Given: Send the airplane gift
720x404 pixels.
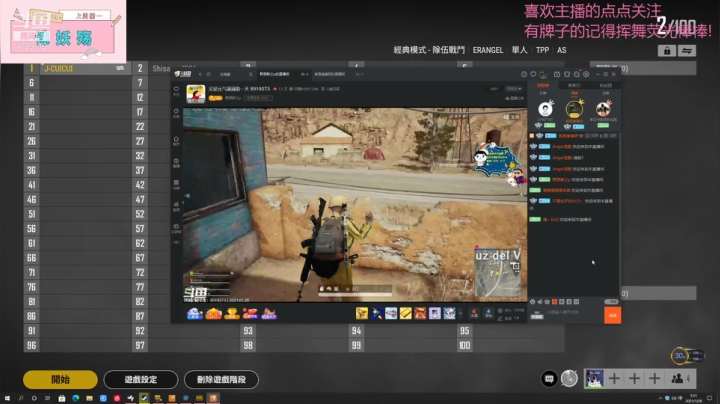Looking at the screenshot, I should pos(391,313).
